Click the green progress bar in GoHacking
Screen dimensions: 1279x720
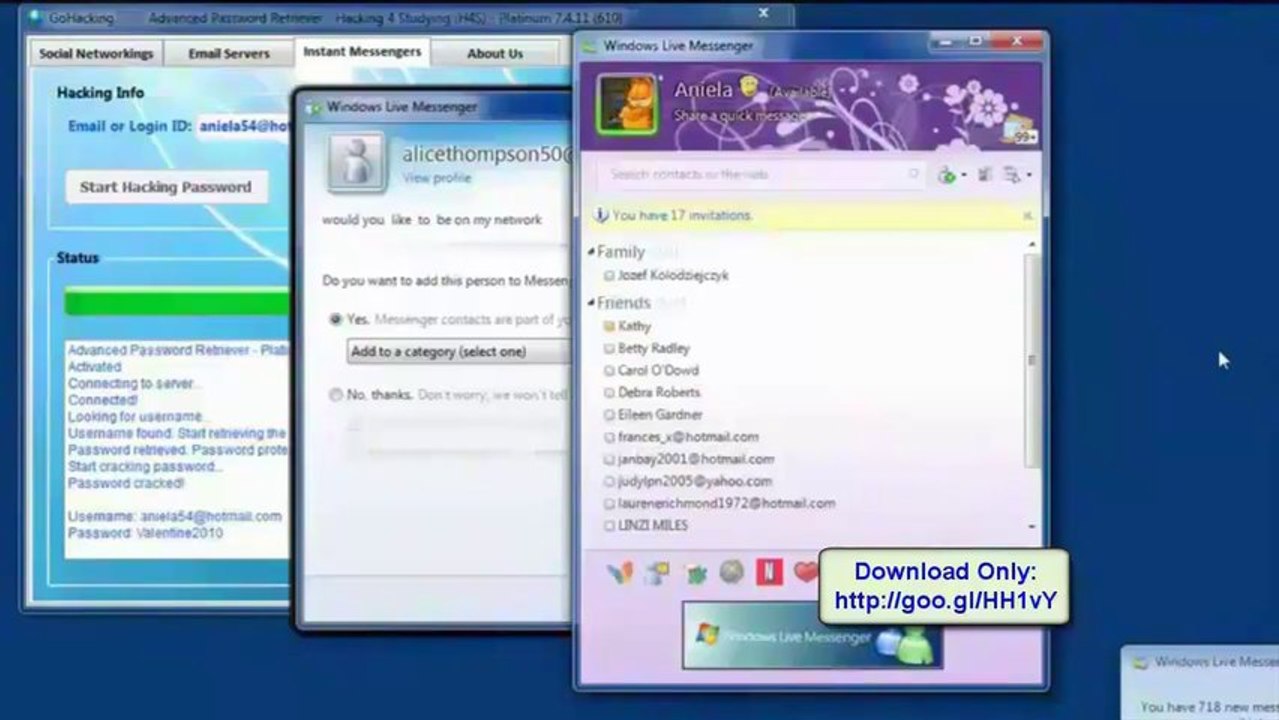tap(177, 302)
